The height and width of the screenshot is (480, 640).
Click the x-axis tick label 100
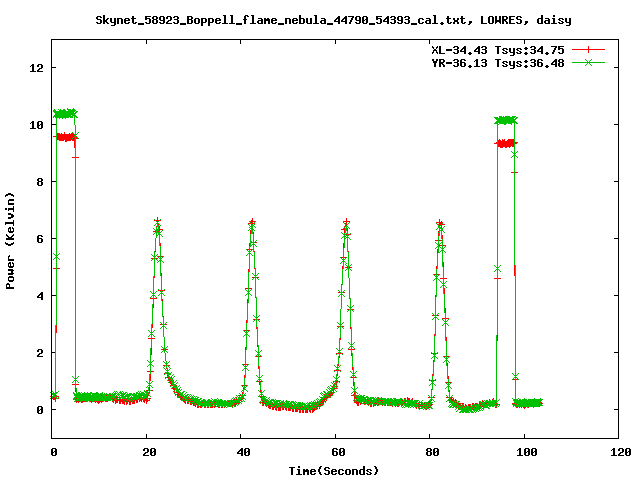pyautogui.click(x=527, y=452)
